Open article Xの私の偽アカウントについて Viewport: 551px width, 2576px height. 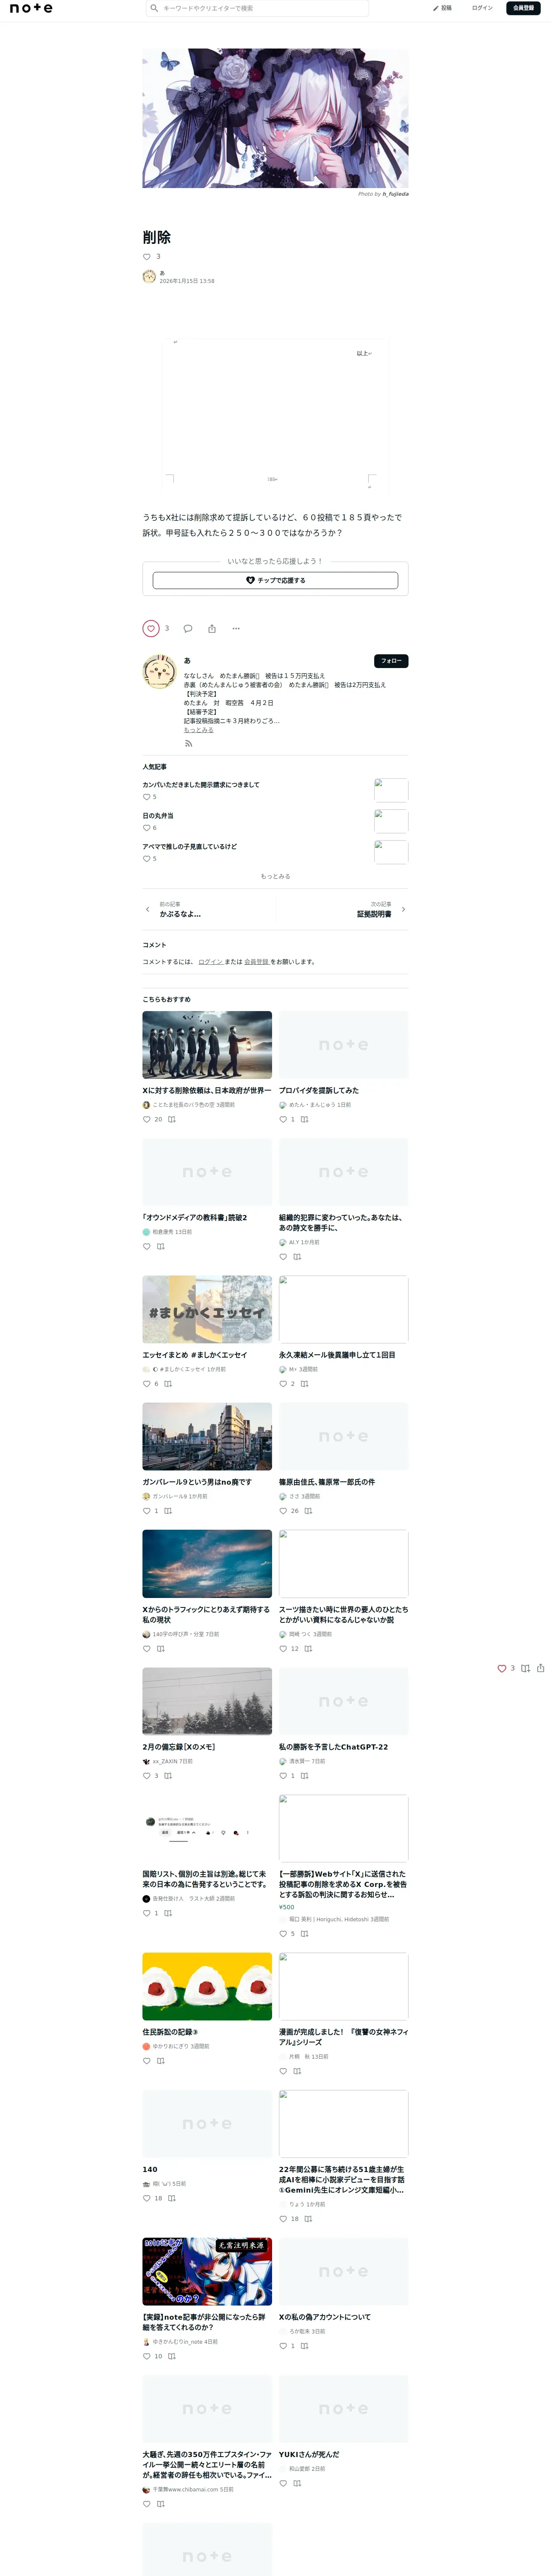pos(325,2317)
